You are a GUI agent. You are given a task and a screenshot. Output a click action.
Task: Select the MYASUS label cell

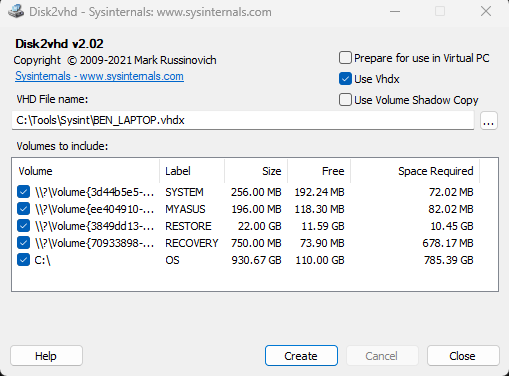click(185, 209)
